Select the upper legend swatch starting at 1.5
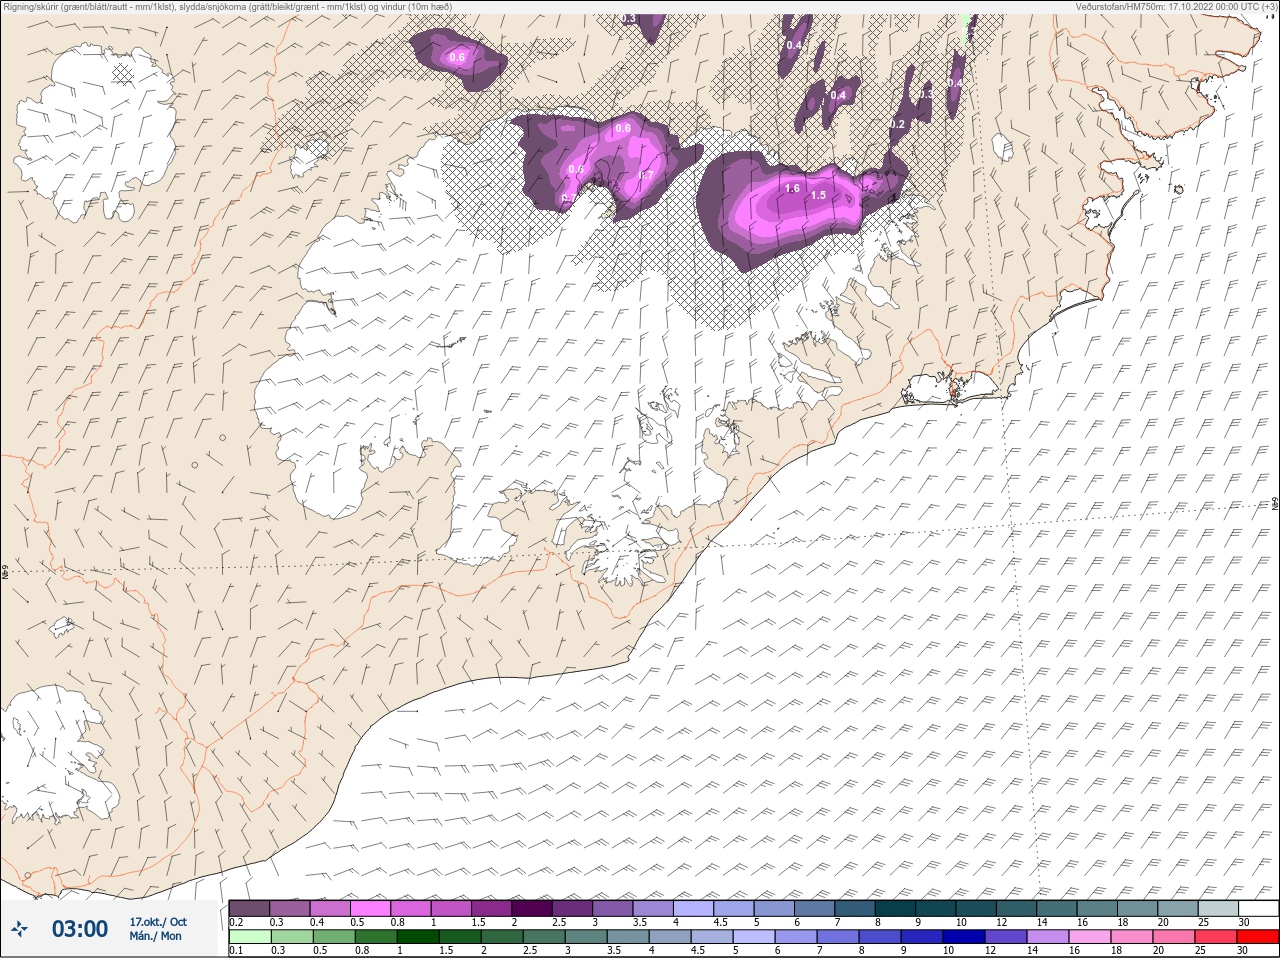 point(492,908)
